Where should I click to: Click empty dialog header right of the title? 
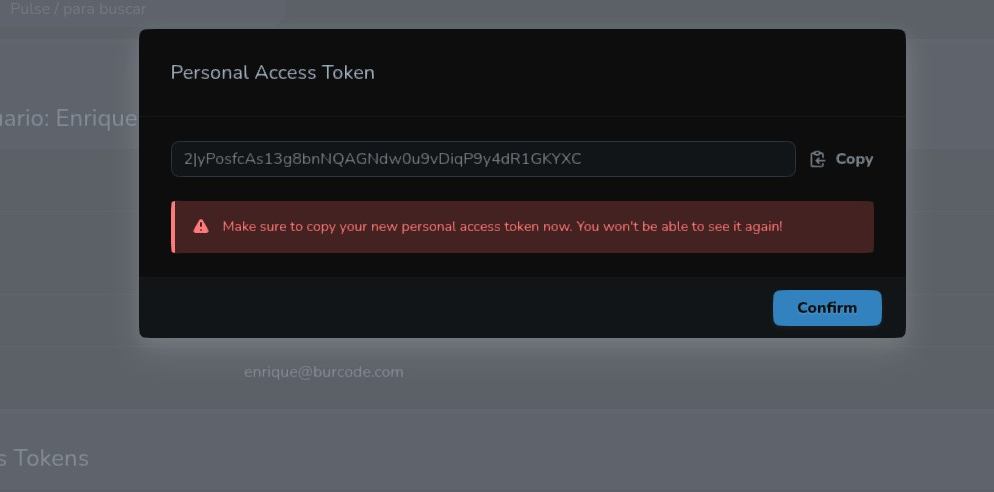[640, 72]
